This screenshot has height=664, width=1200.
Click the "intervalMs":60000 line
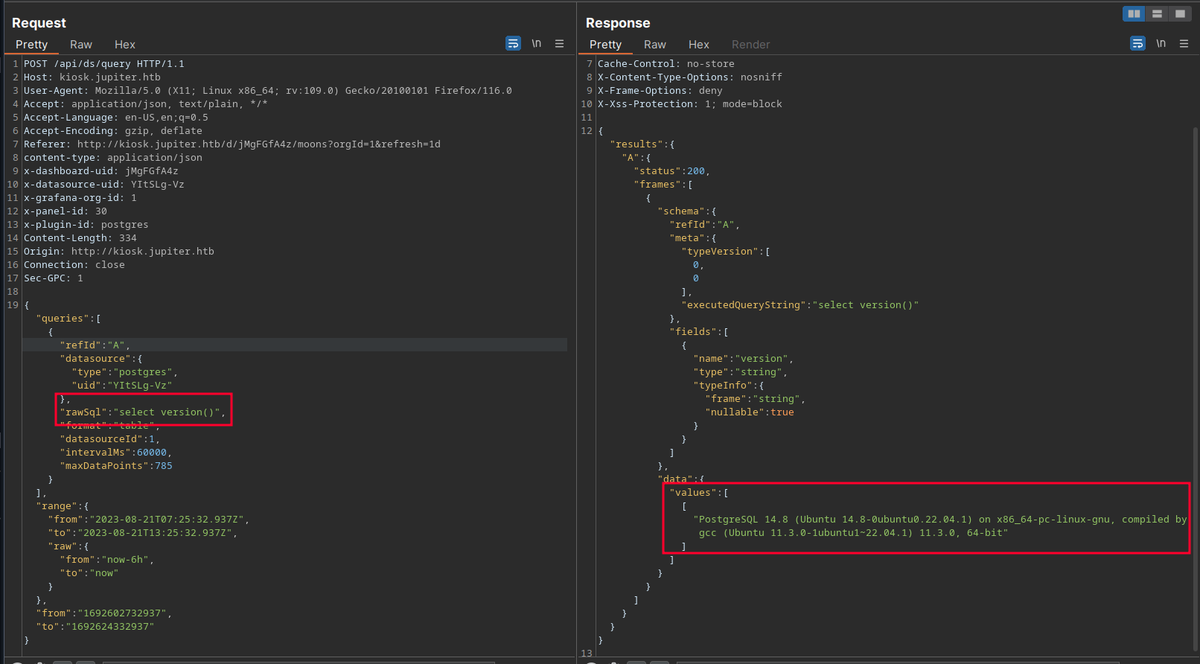[x=116, y=452]
